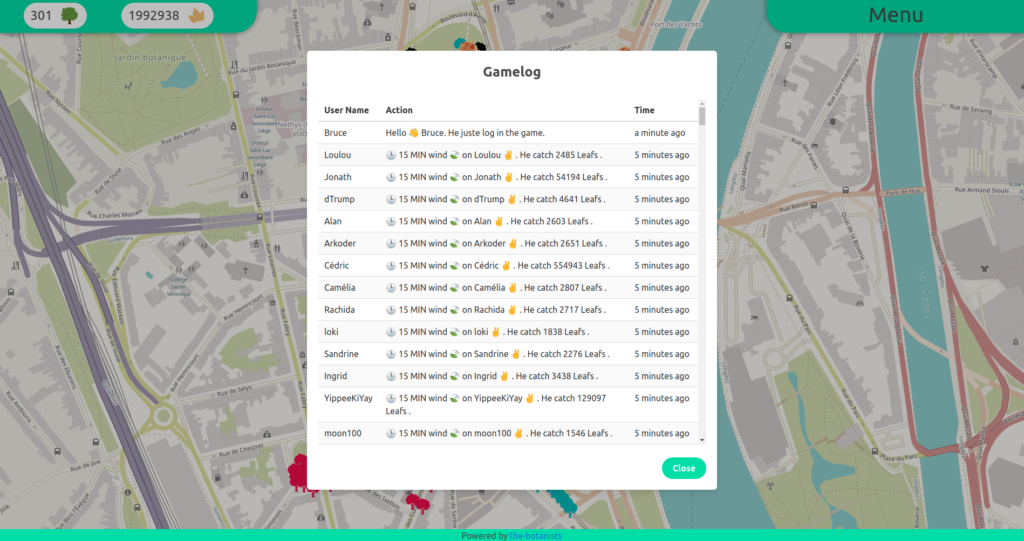
Task: Click 'a minute ago' time in Bruce's row
Action: pos(660,133)
